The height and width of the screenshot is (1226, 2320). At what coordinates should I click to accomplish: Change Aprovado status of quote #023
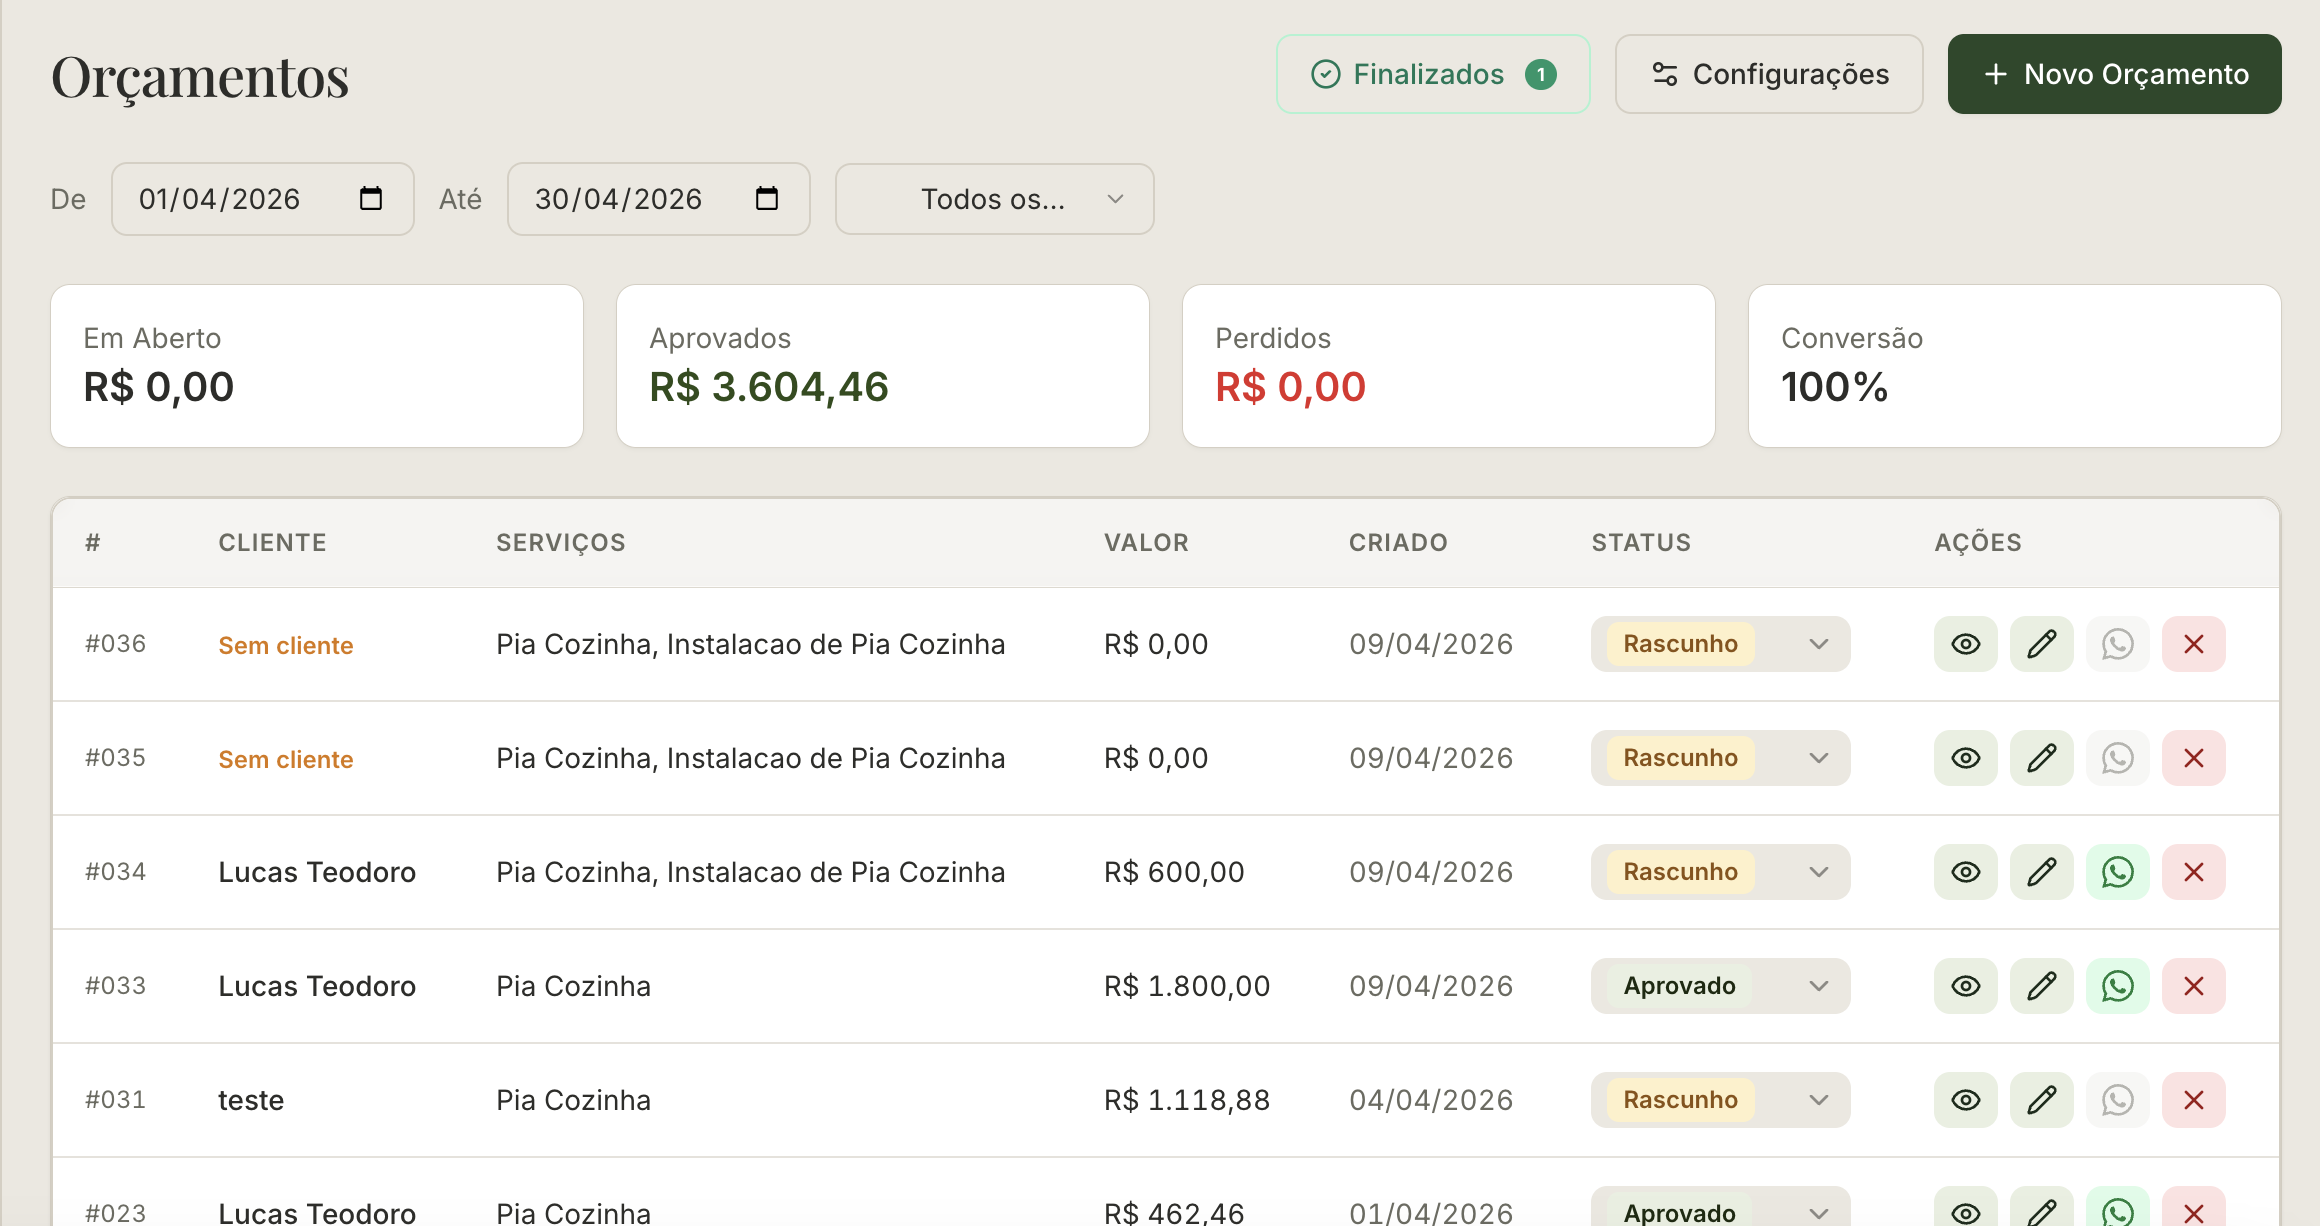click(1720, 1208)
